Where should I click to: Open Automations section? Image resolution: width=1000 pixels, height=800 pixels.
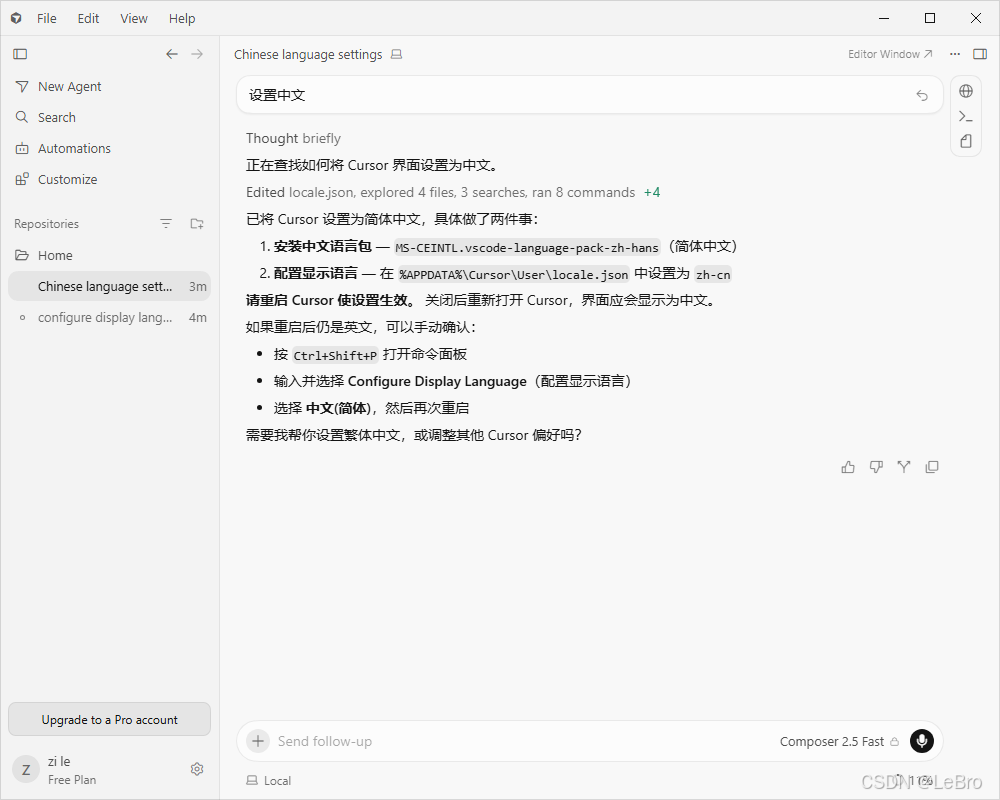(x=109, y=149)
